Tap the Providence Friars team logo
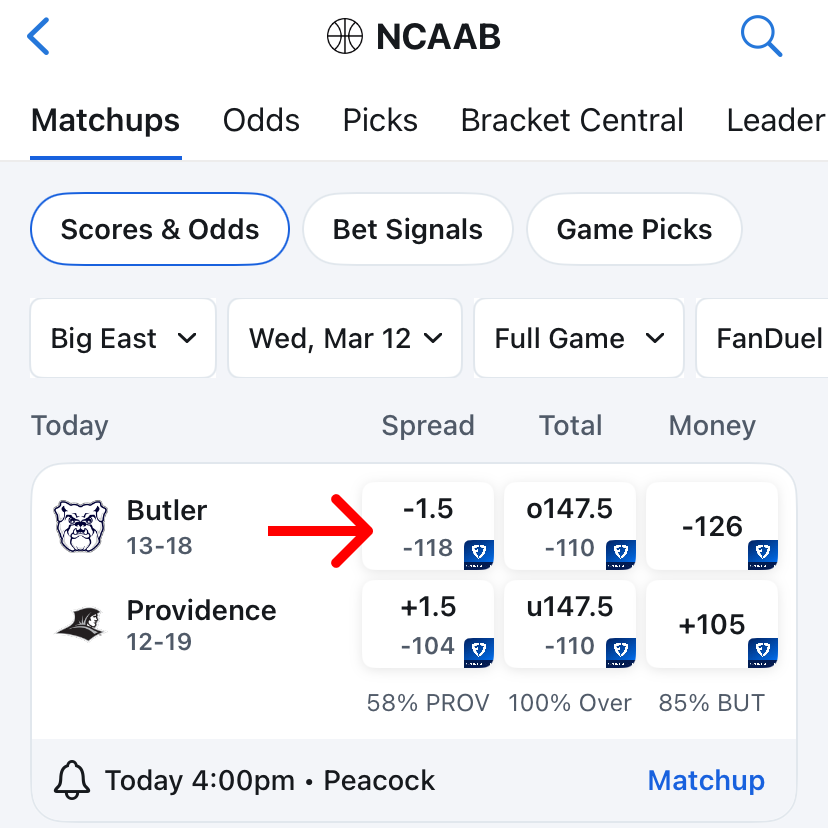828x828 pixels. (80, 625)
